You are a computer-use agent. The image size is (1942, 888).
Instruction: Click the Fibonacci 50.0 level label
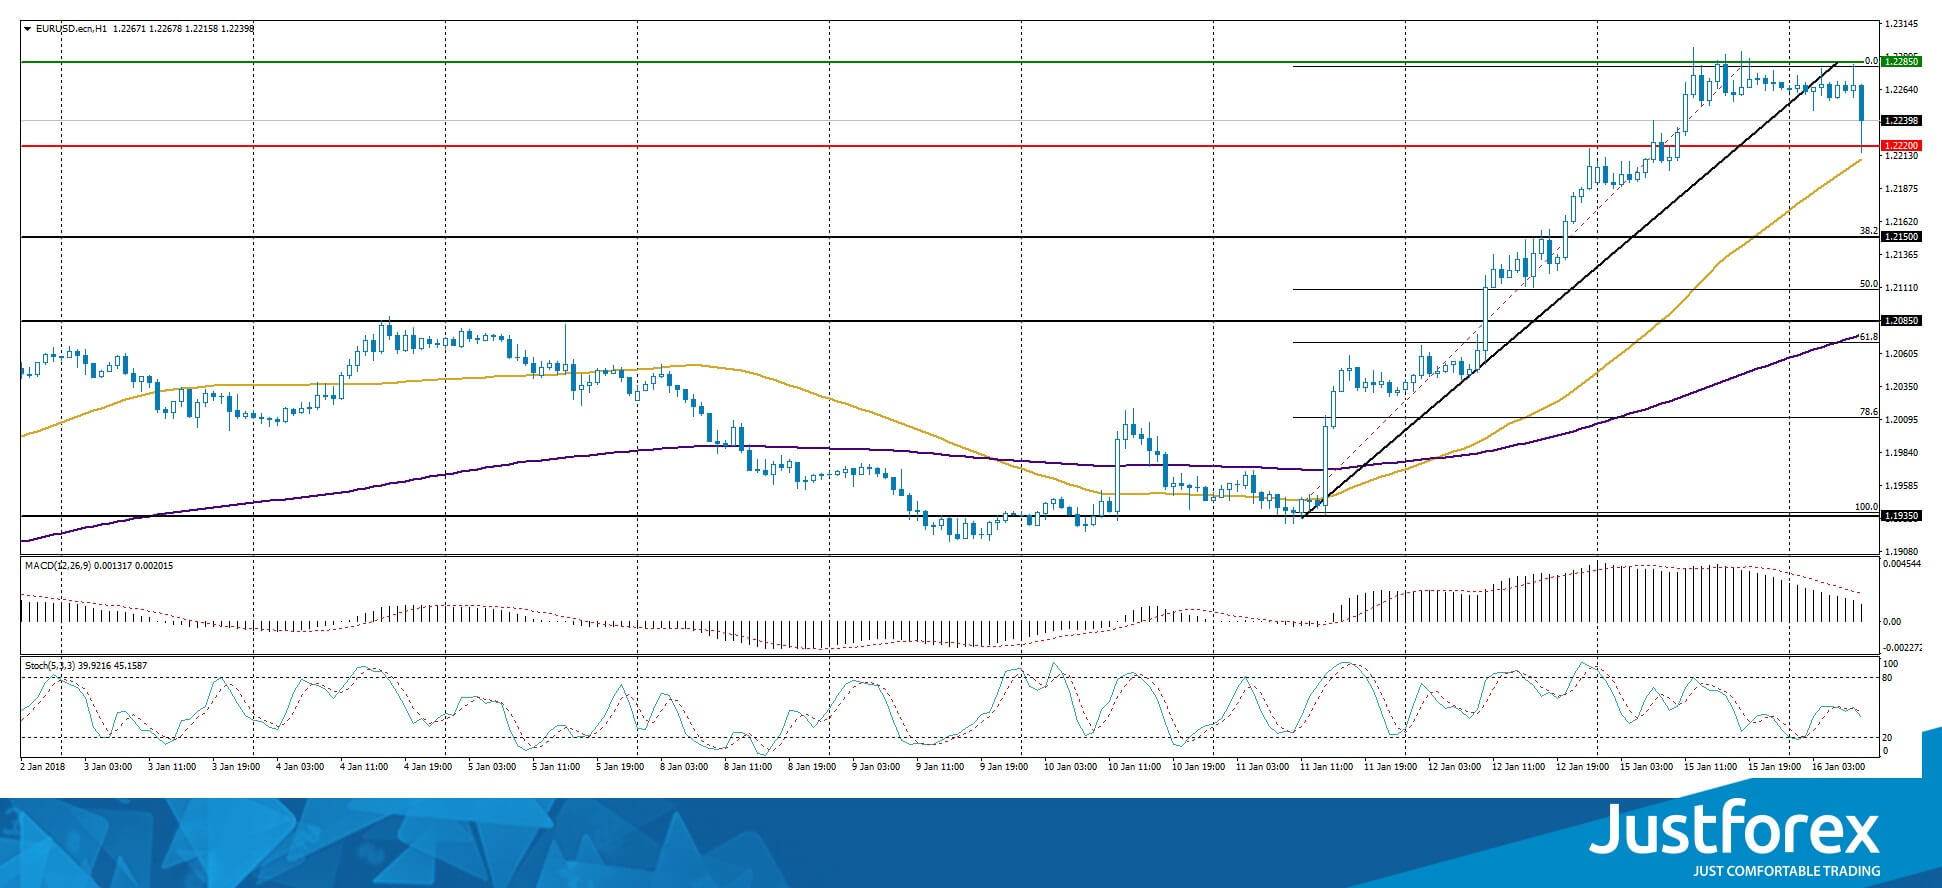tap(1868, 284)
